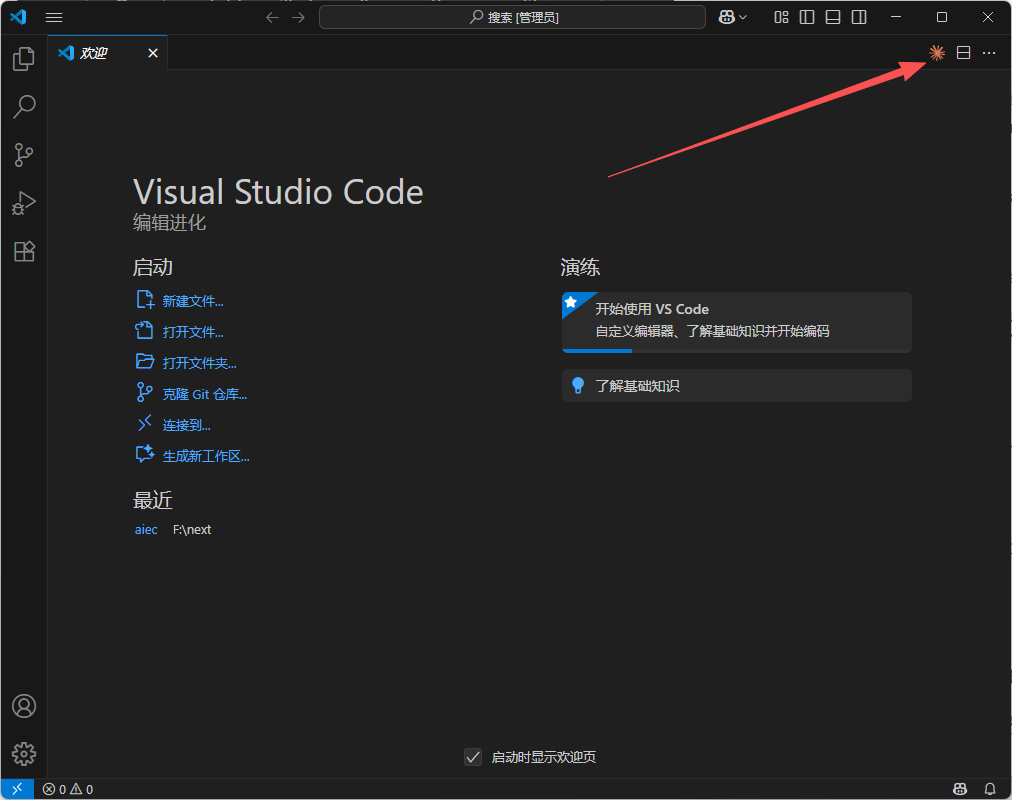
Task: Open notifications bell in status bar
Action: (x=990, y=789)
